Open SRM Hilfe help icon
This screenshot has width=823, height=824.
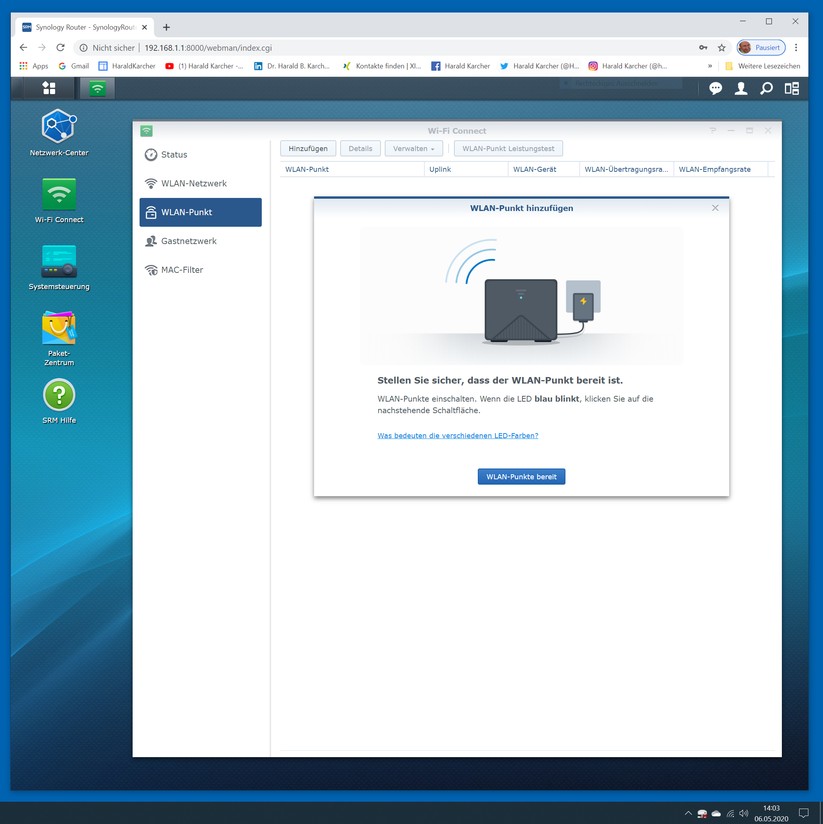[x=58, y=395]
